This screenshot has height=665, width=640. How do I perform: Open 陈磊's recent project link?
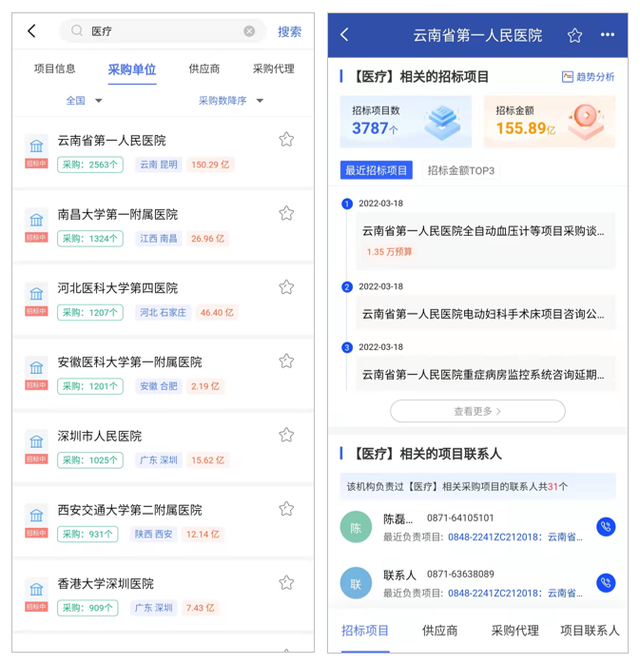pyautogui.click(x=515, y=537)
